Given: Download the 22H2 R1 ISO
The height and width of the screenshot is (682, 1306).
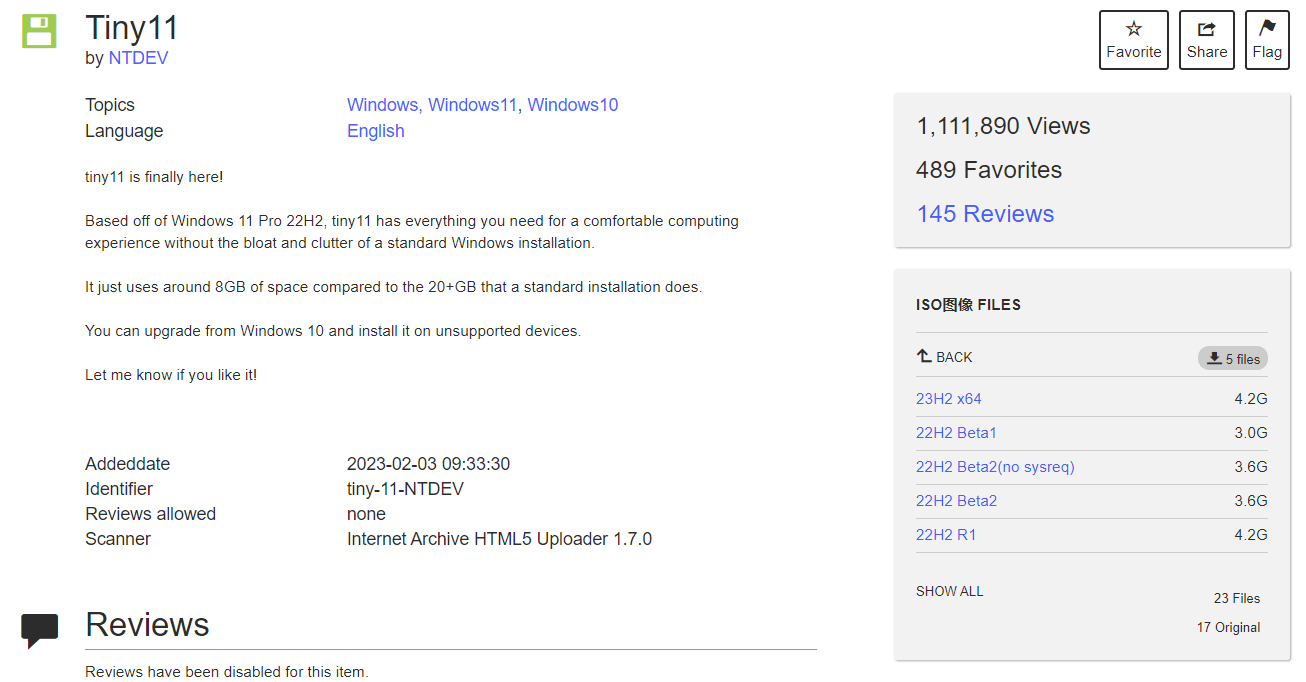Looking at the screenshot, I should point(945,535).
